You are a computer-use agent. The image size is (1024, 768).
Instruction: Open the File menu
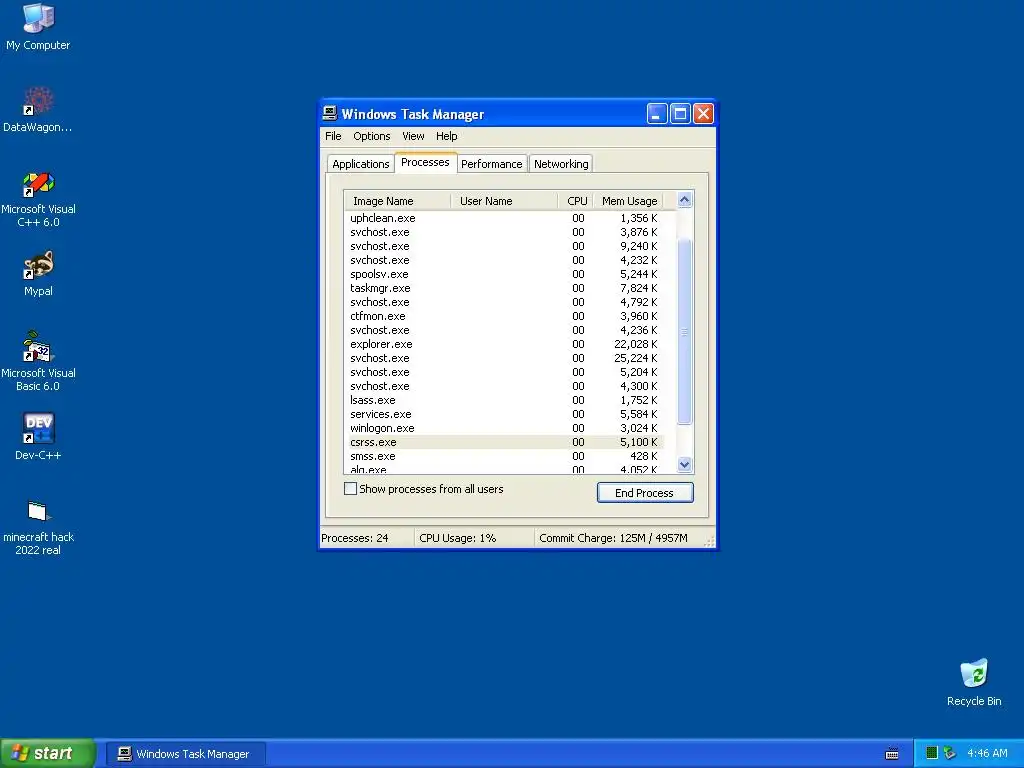coord(333,136)
